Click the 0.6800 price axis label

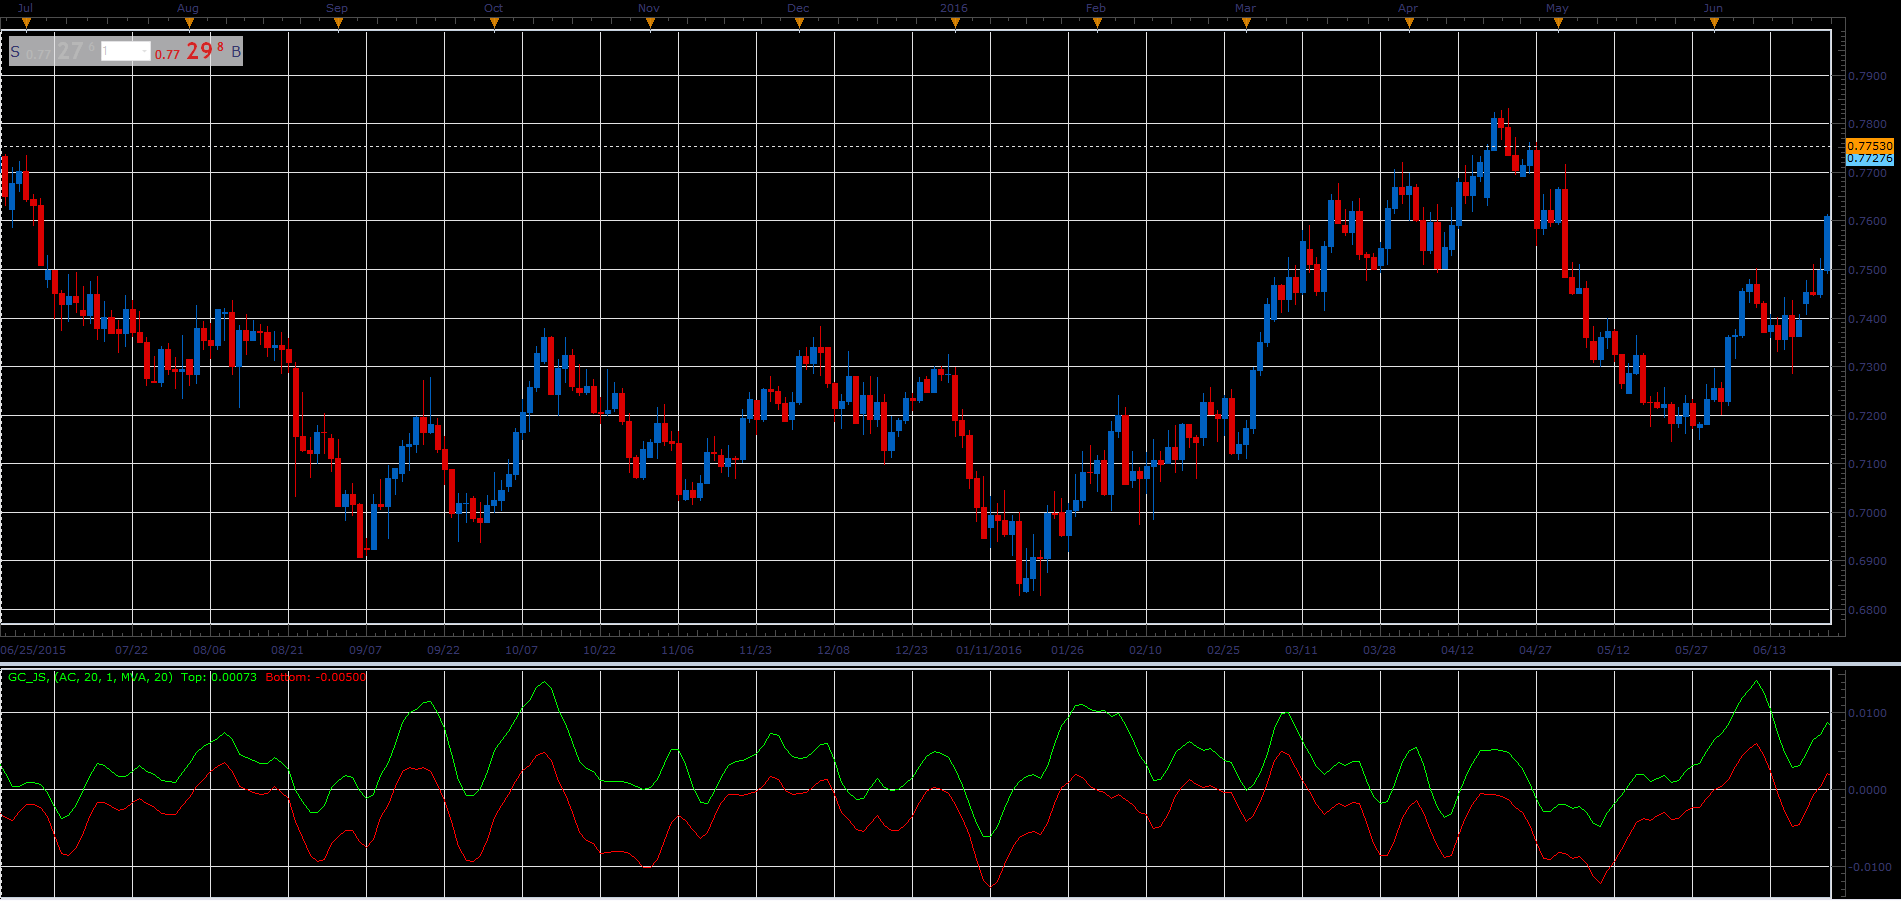tap(1867, 610)
